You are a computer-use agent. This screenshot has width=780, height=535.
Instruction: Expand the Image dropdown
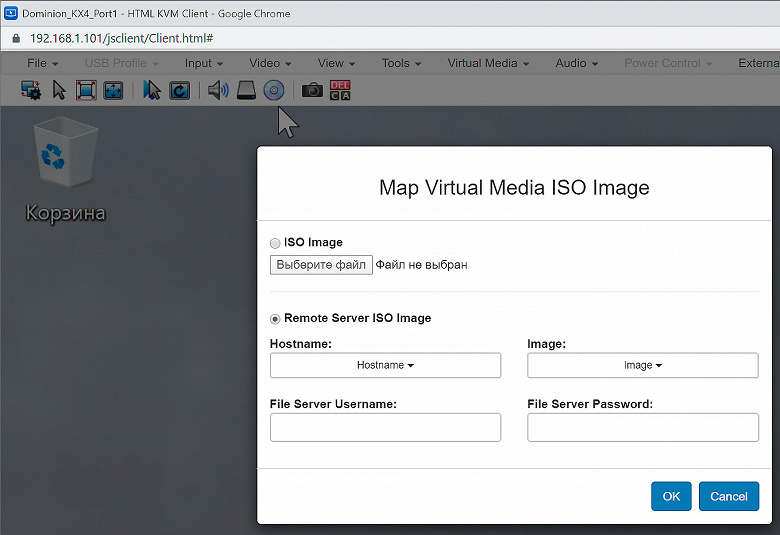coord(642,366)
